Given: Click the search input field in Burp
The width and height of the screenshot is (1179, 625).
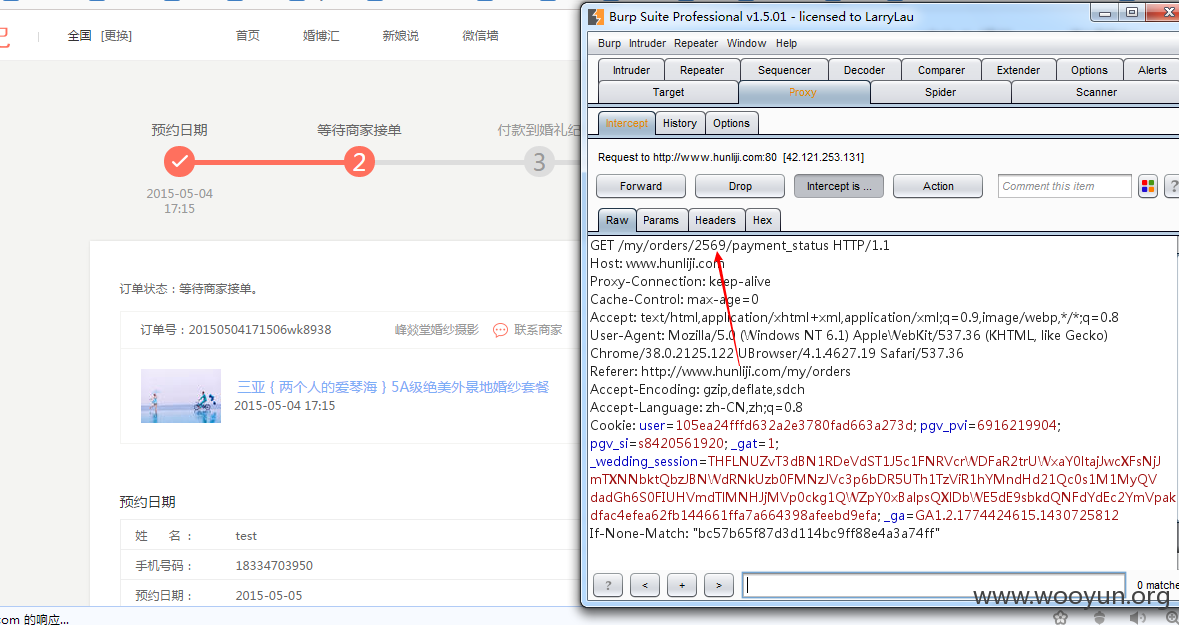Looking at the screenshot, I should click(933, 585).
